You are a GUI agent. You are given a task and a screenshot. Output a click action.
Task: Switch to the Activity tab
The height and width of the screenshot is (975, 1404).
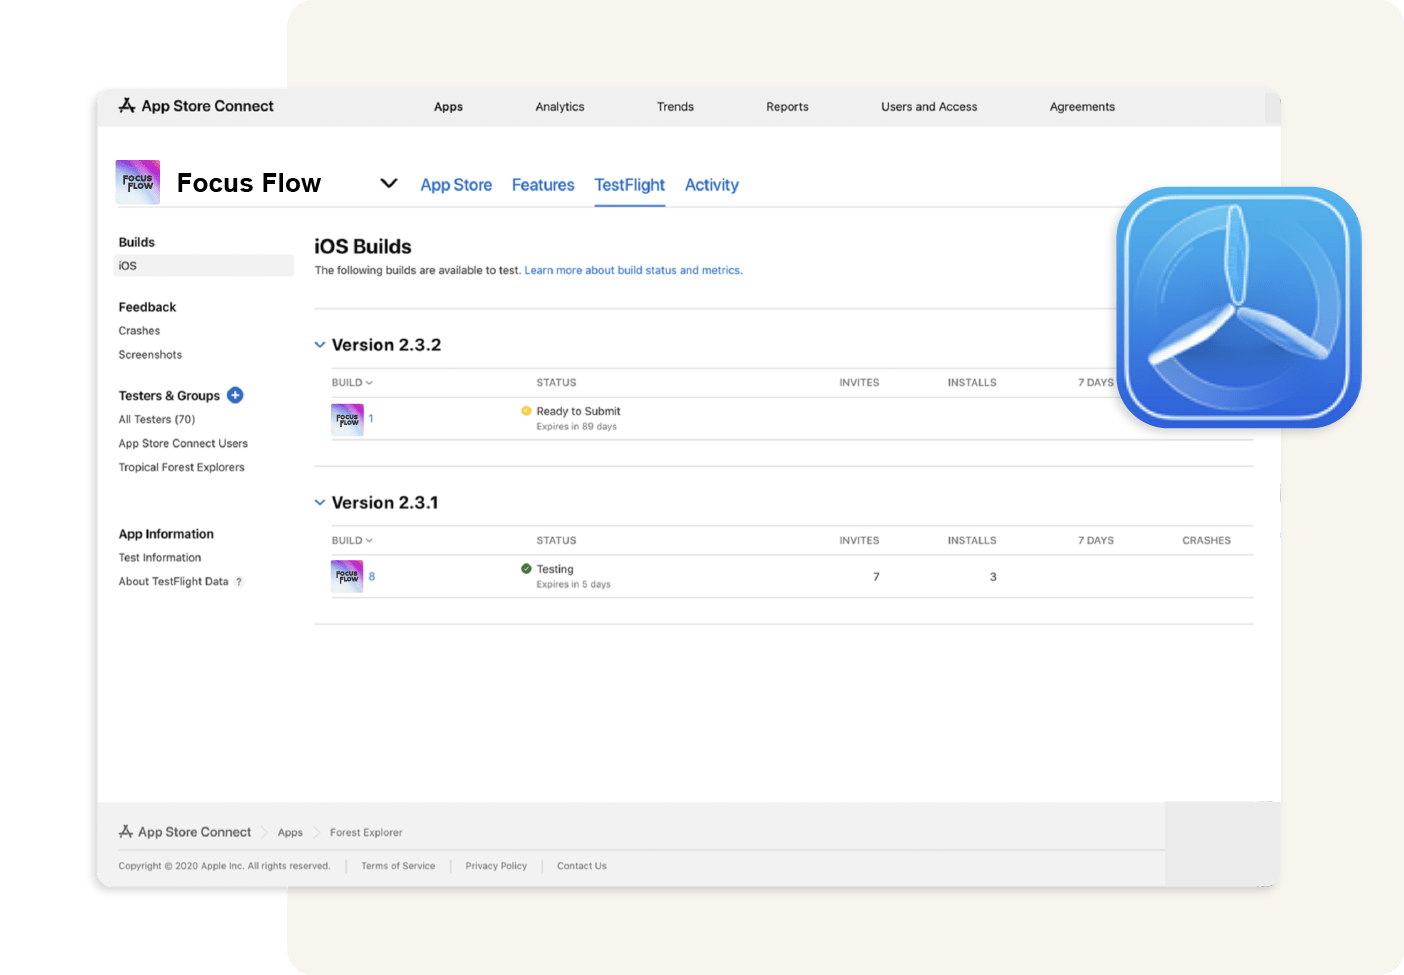(x=712, y=185)
